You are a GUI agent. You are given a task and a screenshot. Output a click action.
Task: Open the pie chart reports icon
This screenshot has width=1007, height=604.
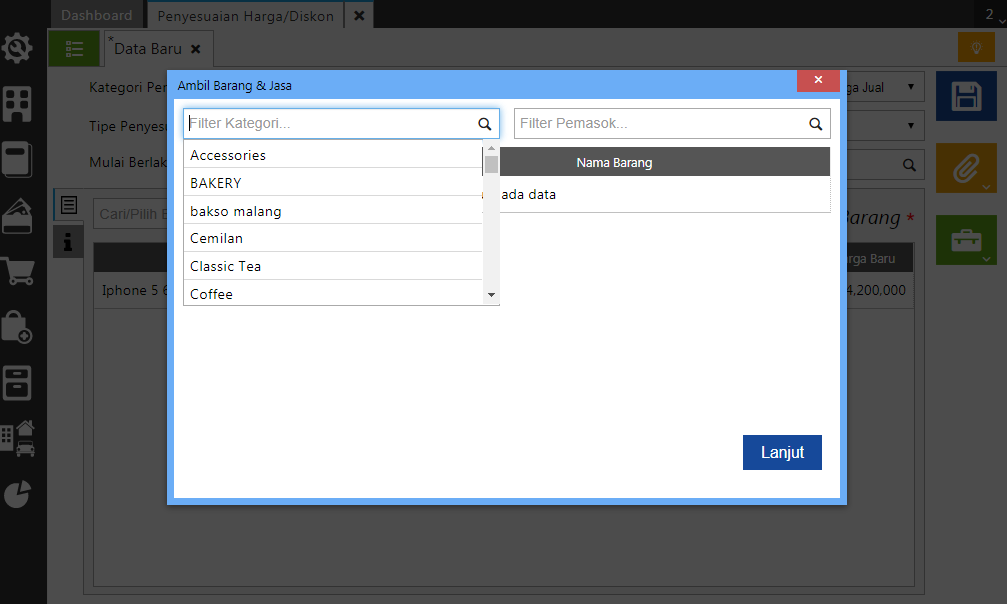[x=17, y=493]
